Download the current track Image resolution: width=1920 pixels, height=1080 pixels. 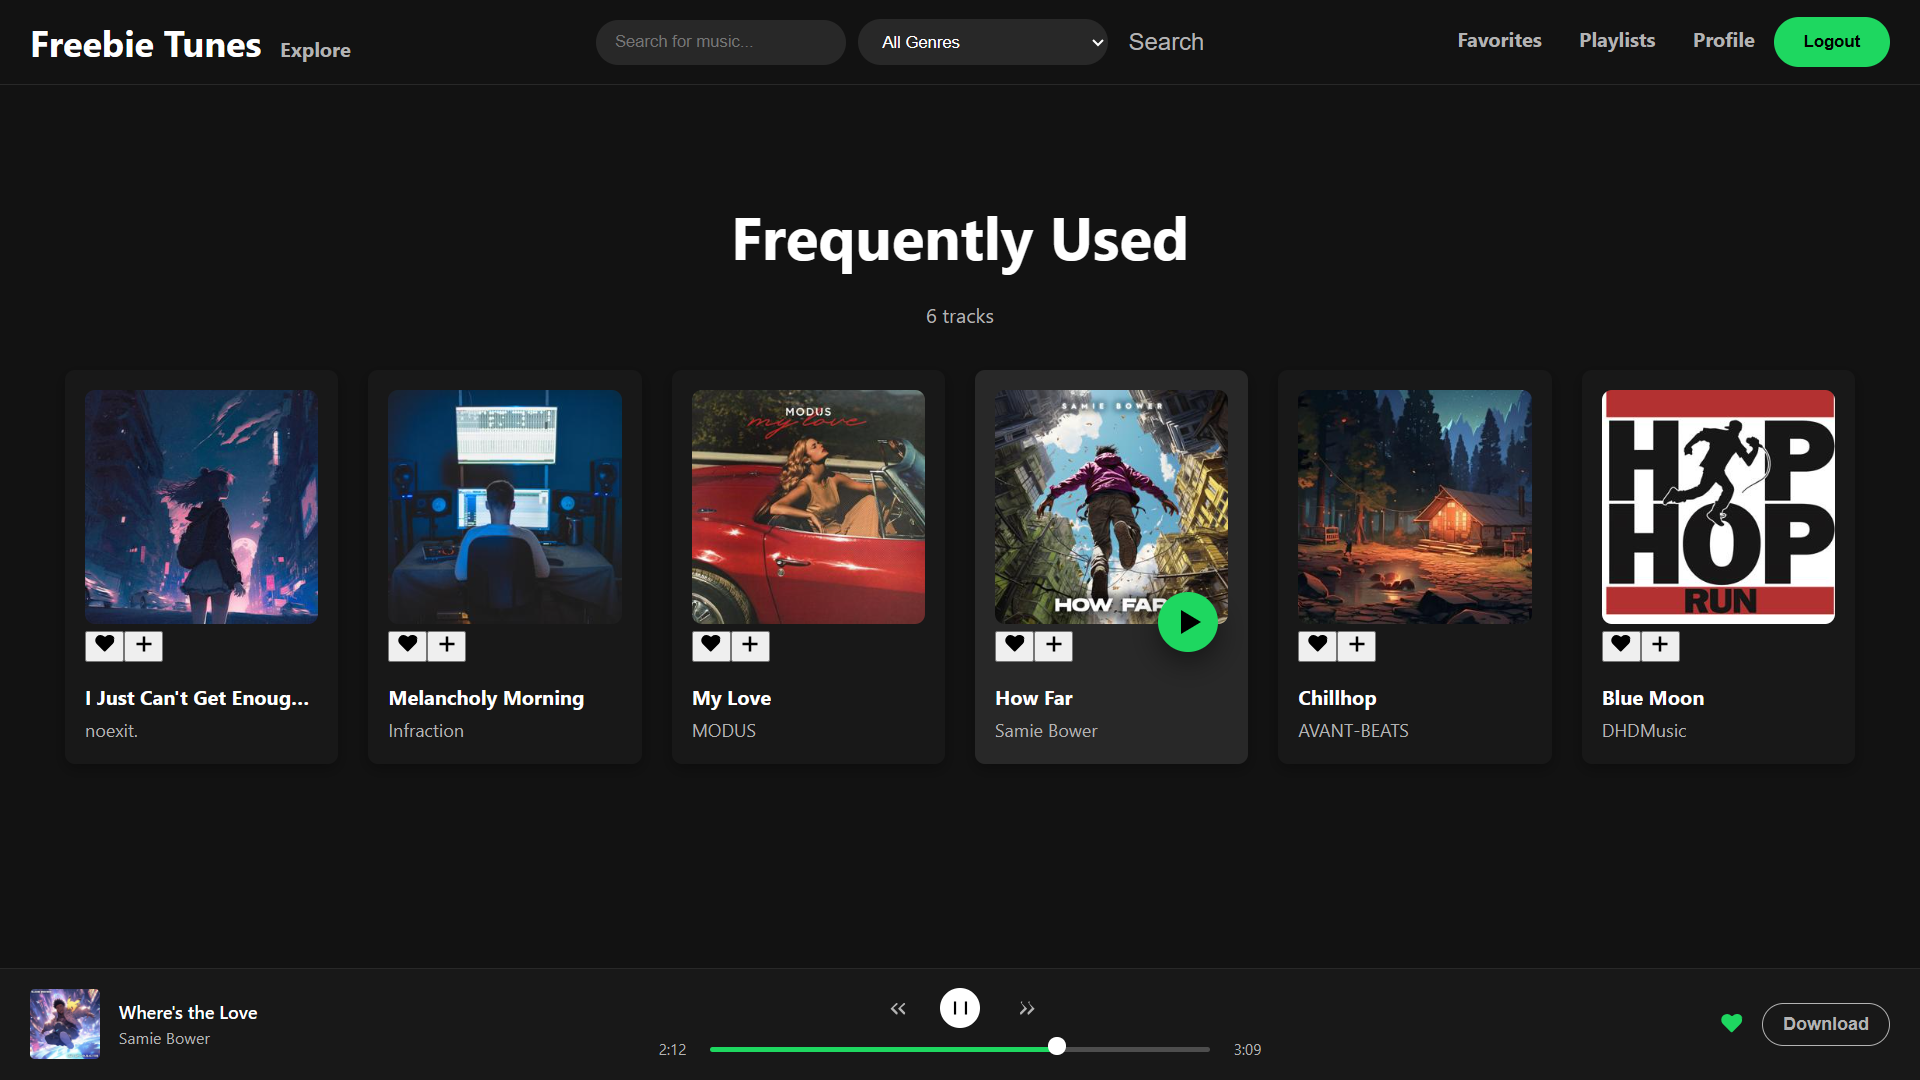pyautogui.click(x=1825, y=1024)
